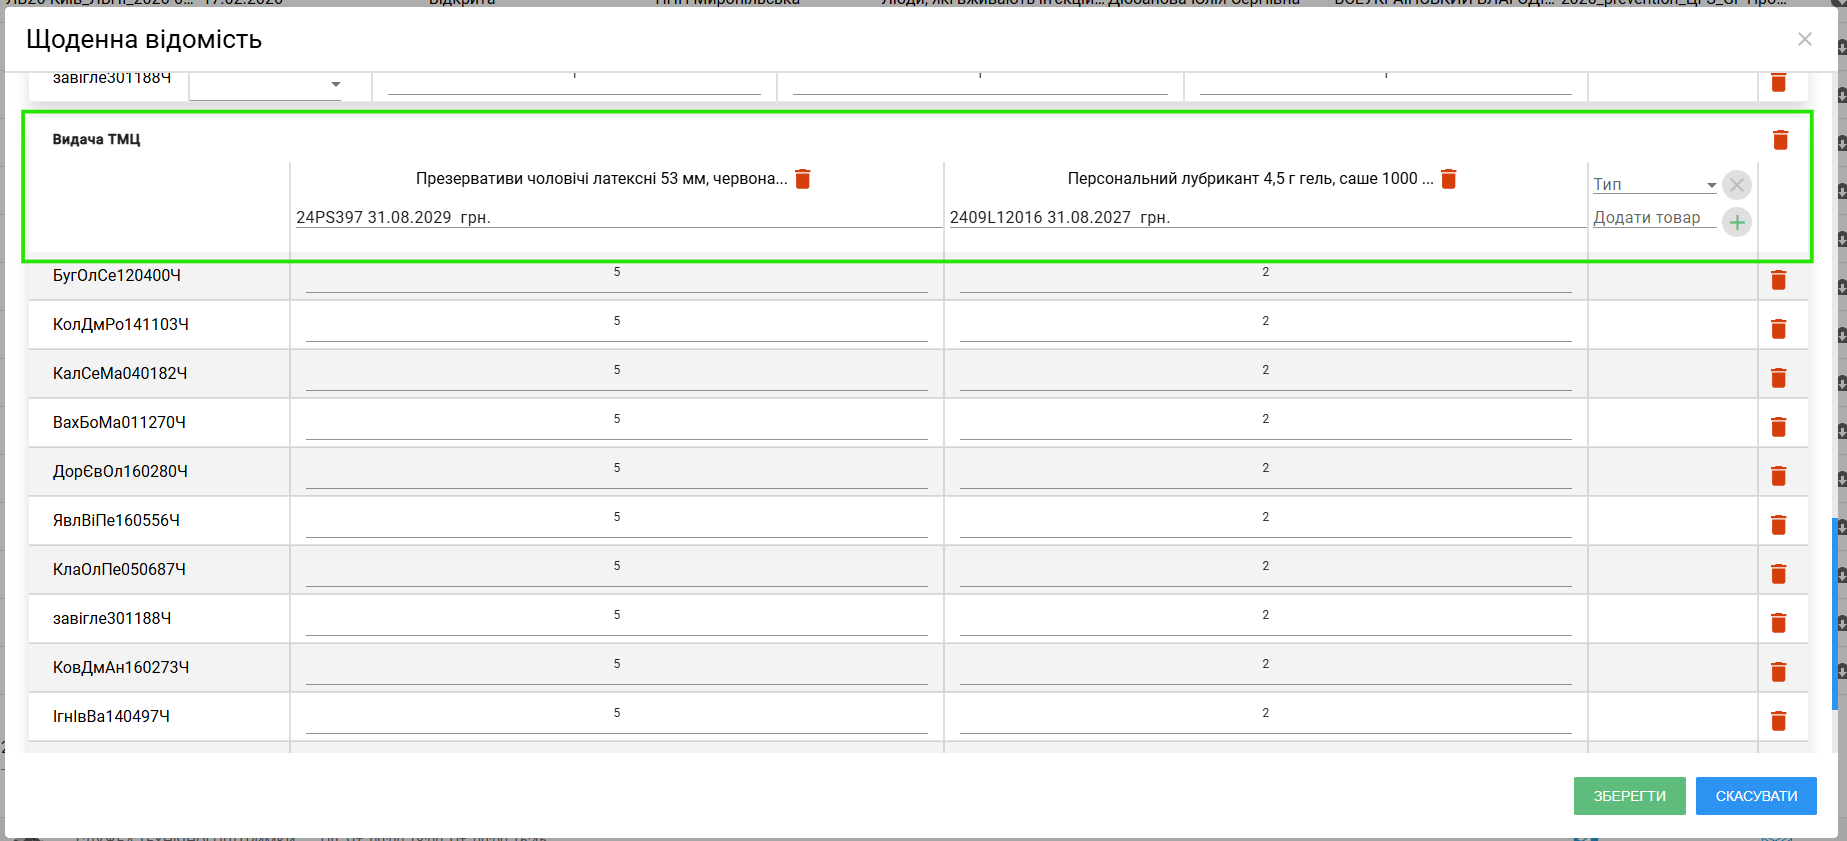The image size is (1847, 841).
Task: Delete row КолДмРо141103Ч
Action: click(1778, 329)
